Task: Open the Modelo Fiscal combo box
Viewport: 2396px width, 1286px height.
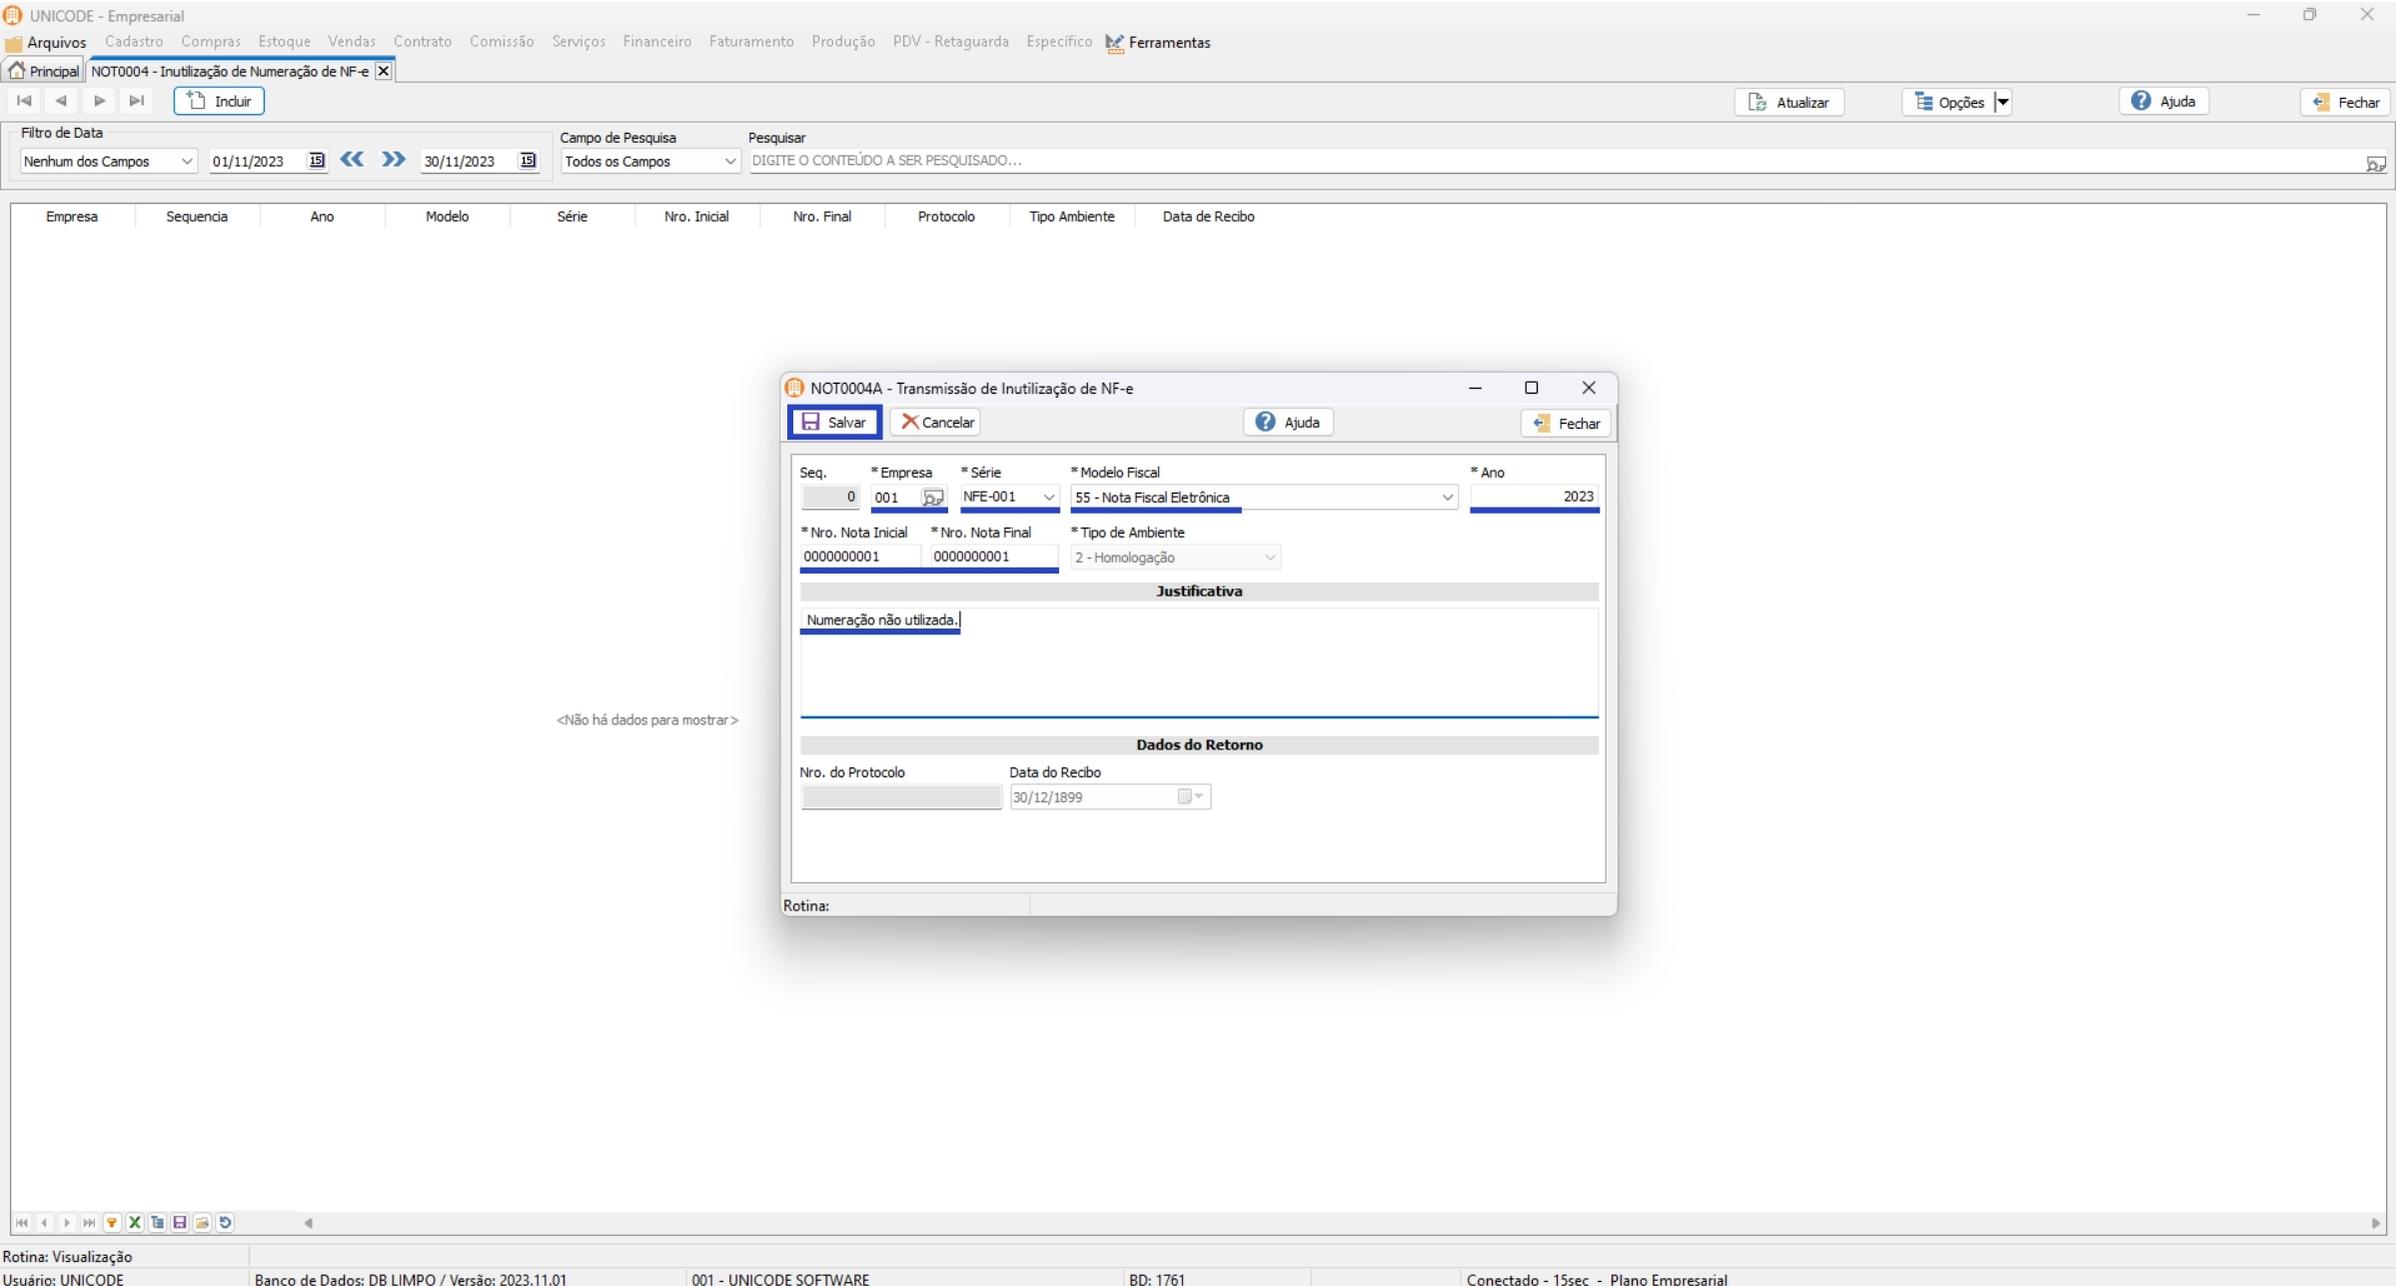Action: 1446,497
